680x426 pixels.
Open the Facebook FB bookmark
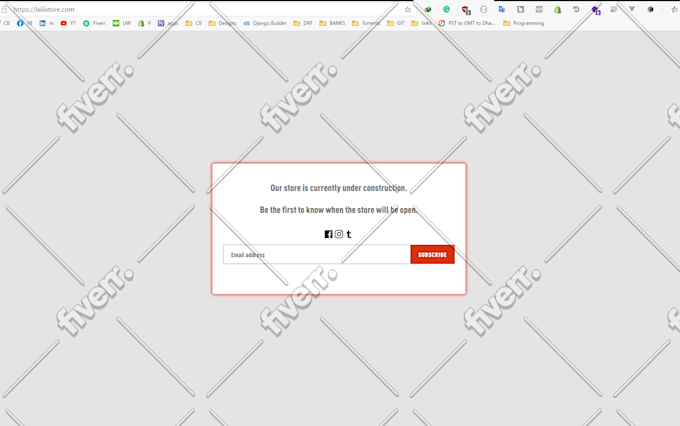(24, 23)
